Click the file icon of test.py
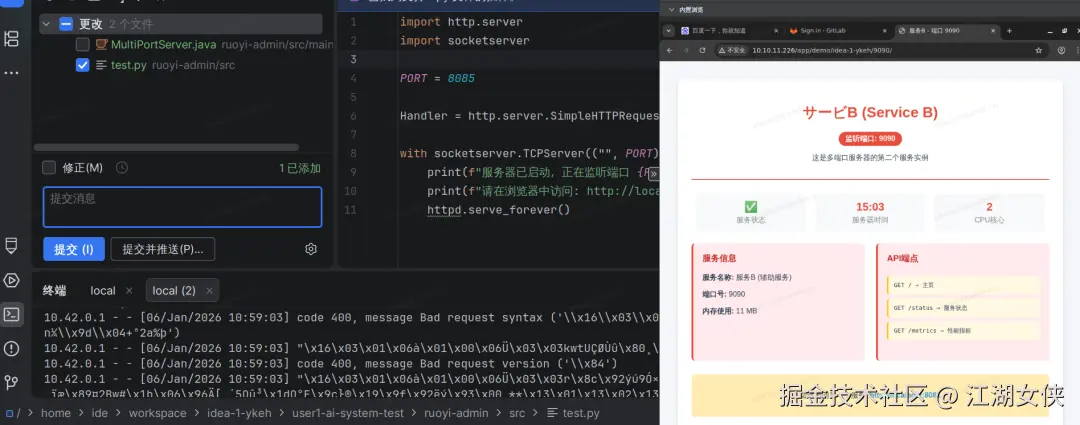The width and height of the screenshot is (1080, 425). pos(101,65)
